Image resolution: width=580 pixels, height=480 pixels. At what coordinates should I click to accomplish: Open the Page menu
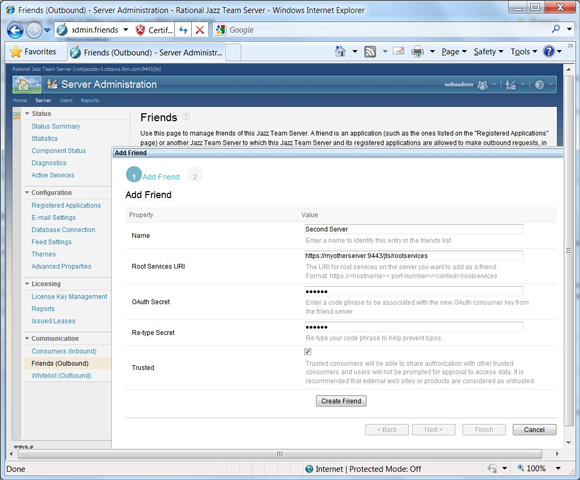tap(453, 52)
